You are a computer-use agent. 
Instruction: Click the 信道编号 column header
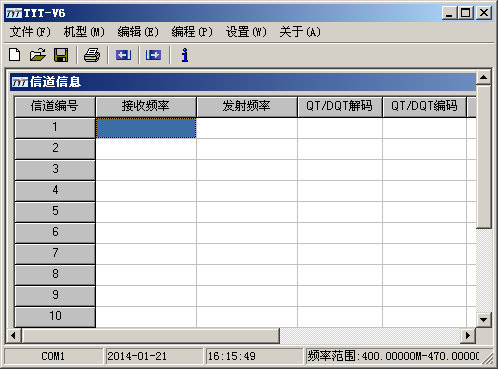55,107
